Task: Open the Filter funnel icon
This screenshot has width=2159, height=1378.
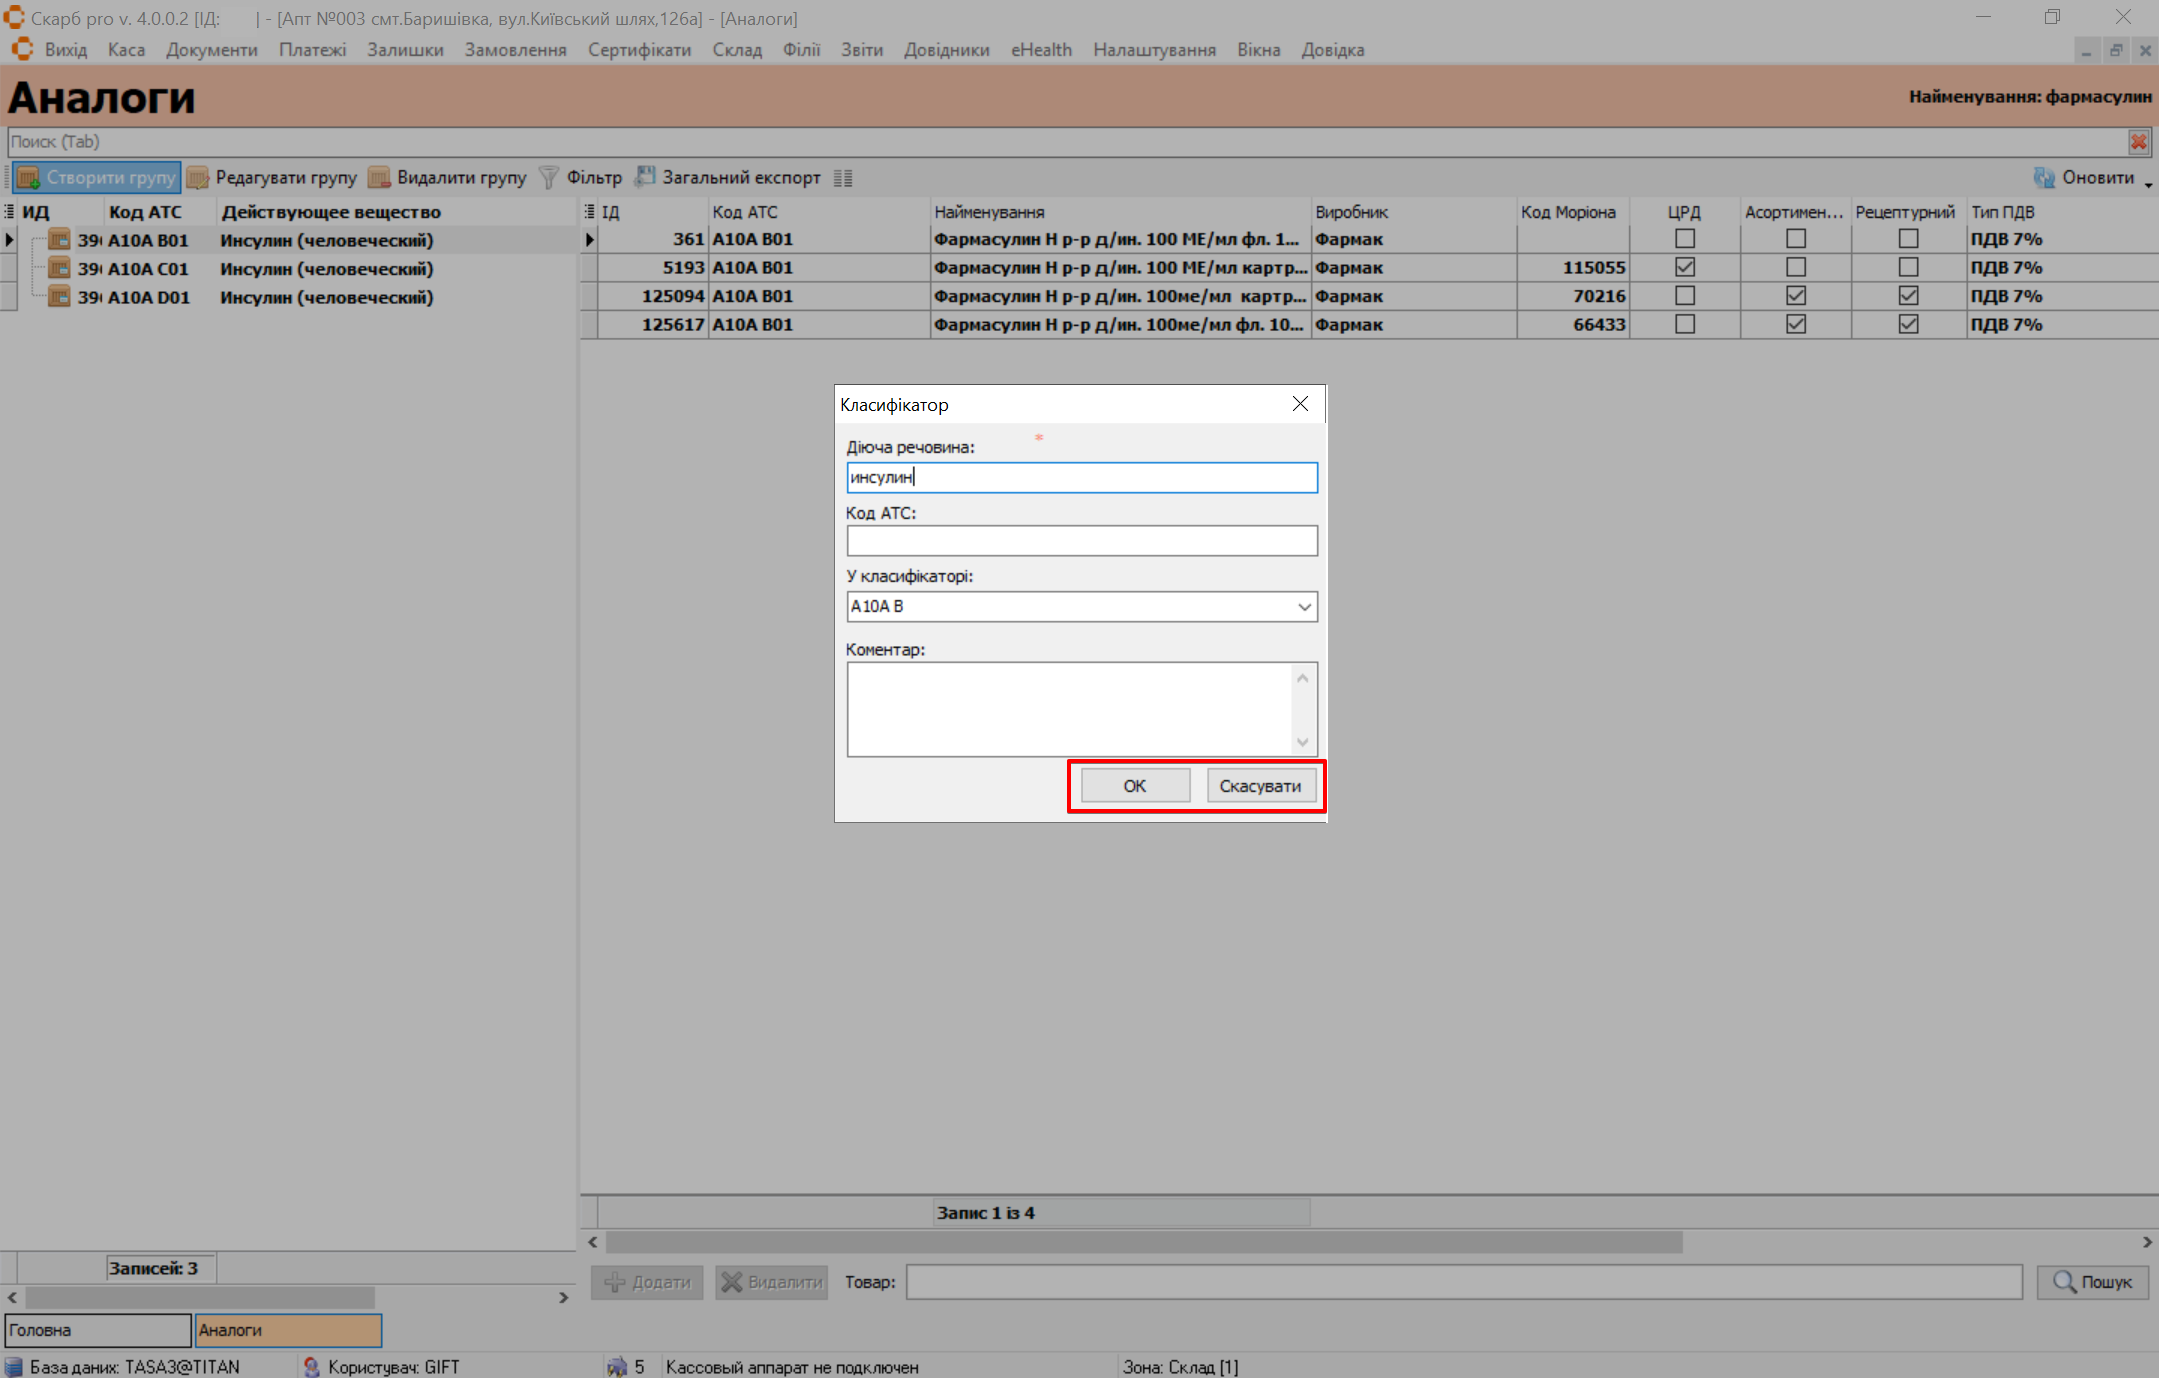Action: 548,178
